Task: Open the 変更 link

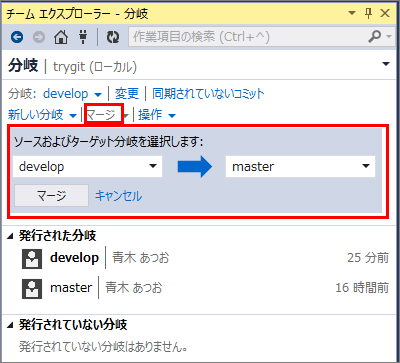Action: click(x=127, y=94)
